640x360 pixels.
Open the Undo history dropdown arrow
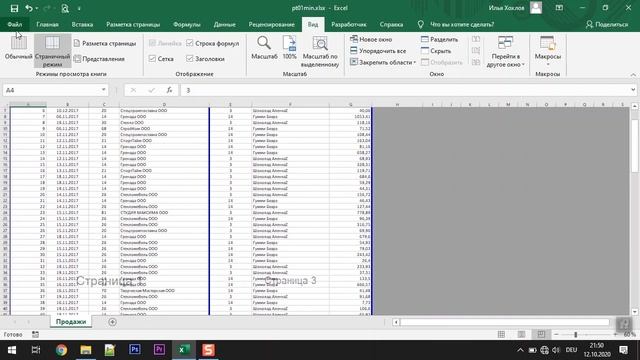coord(37,8)
